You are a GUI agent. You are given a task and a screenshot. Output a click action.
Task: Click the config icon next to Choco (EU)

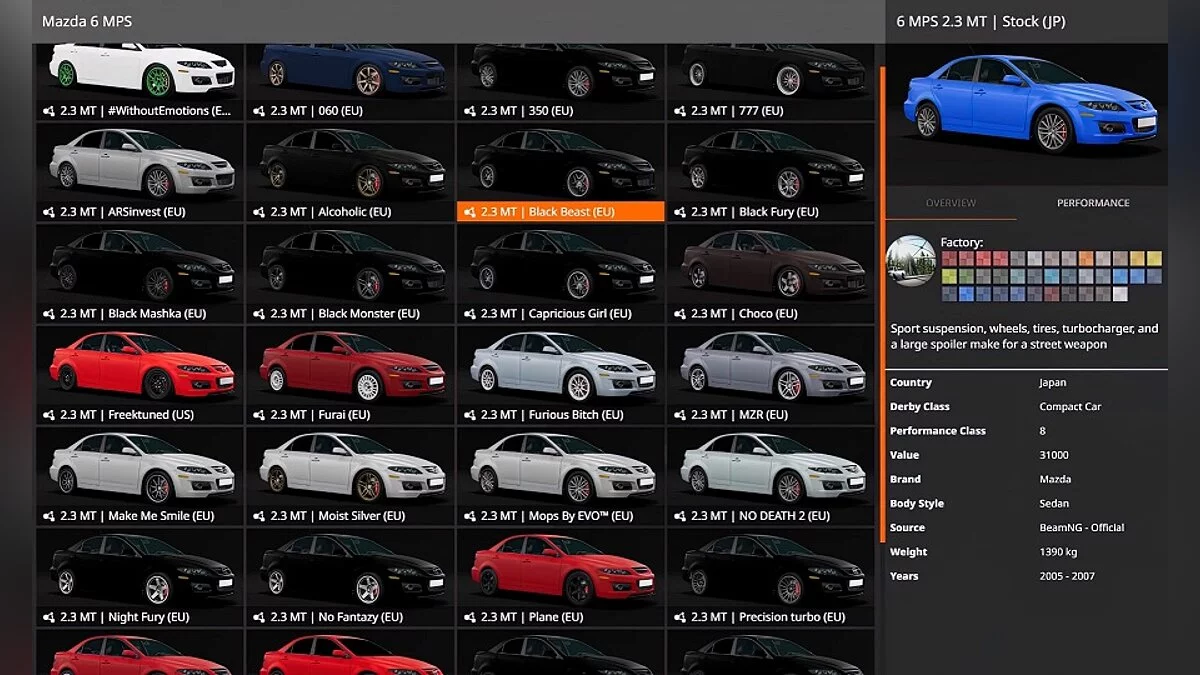point(680,314)
